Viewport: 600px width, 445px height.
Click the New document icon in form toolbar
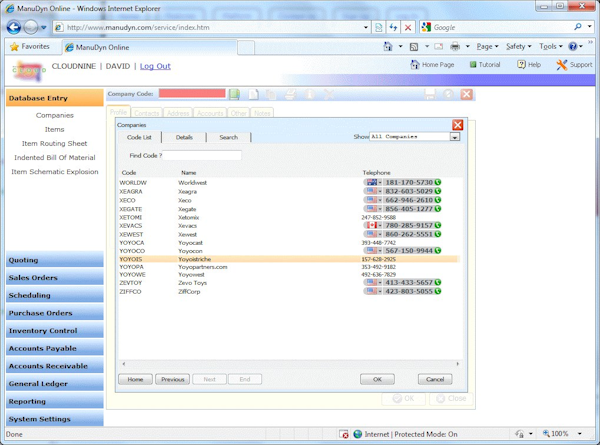(253, 94)
